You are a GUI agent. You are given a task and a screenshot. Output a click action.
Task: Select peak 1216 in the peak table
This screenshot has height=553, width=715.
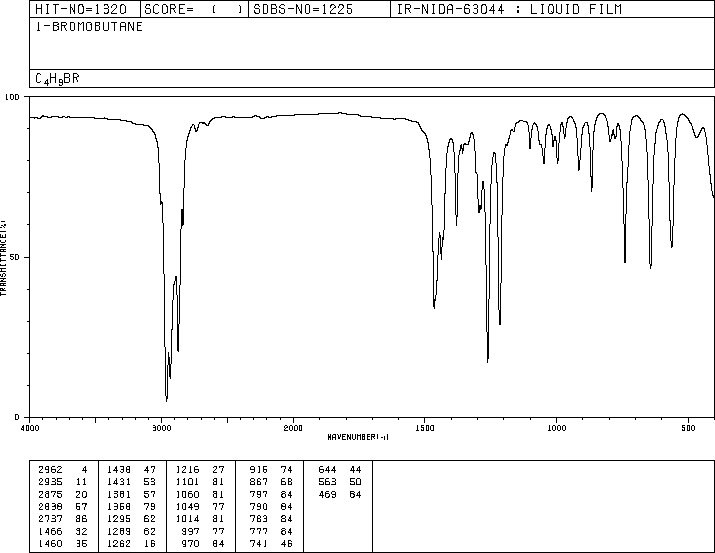187,470
